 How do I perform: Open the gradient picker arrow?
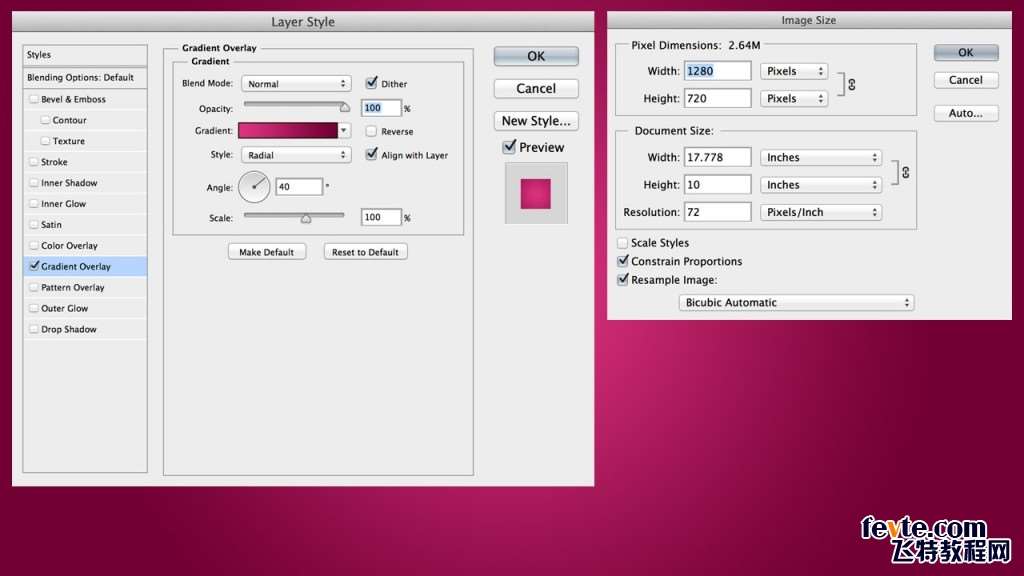point(345,131)
